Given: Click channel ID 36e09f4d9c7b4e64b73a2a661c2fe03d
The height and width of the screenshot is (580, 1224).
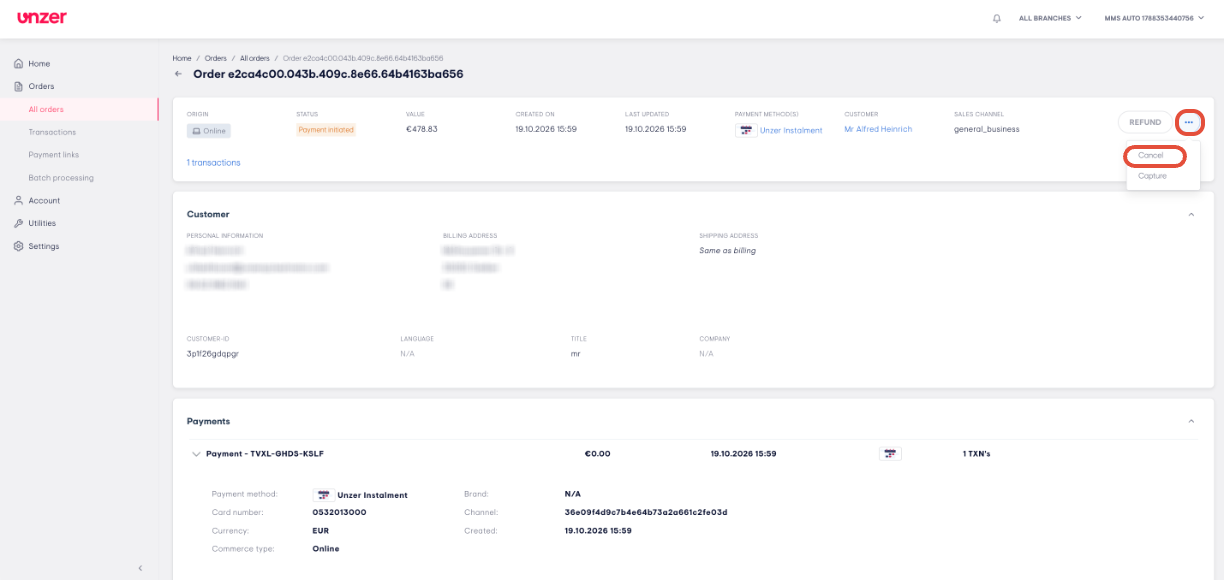Looking at the screenshot, I should pos(646,512).
